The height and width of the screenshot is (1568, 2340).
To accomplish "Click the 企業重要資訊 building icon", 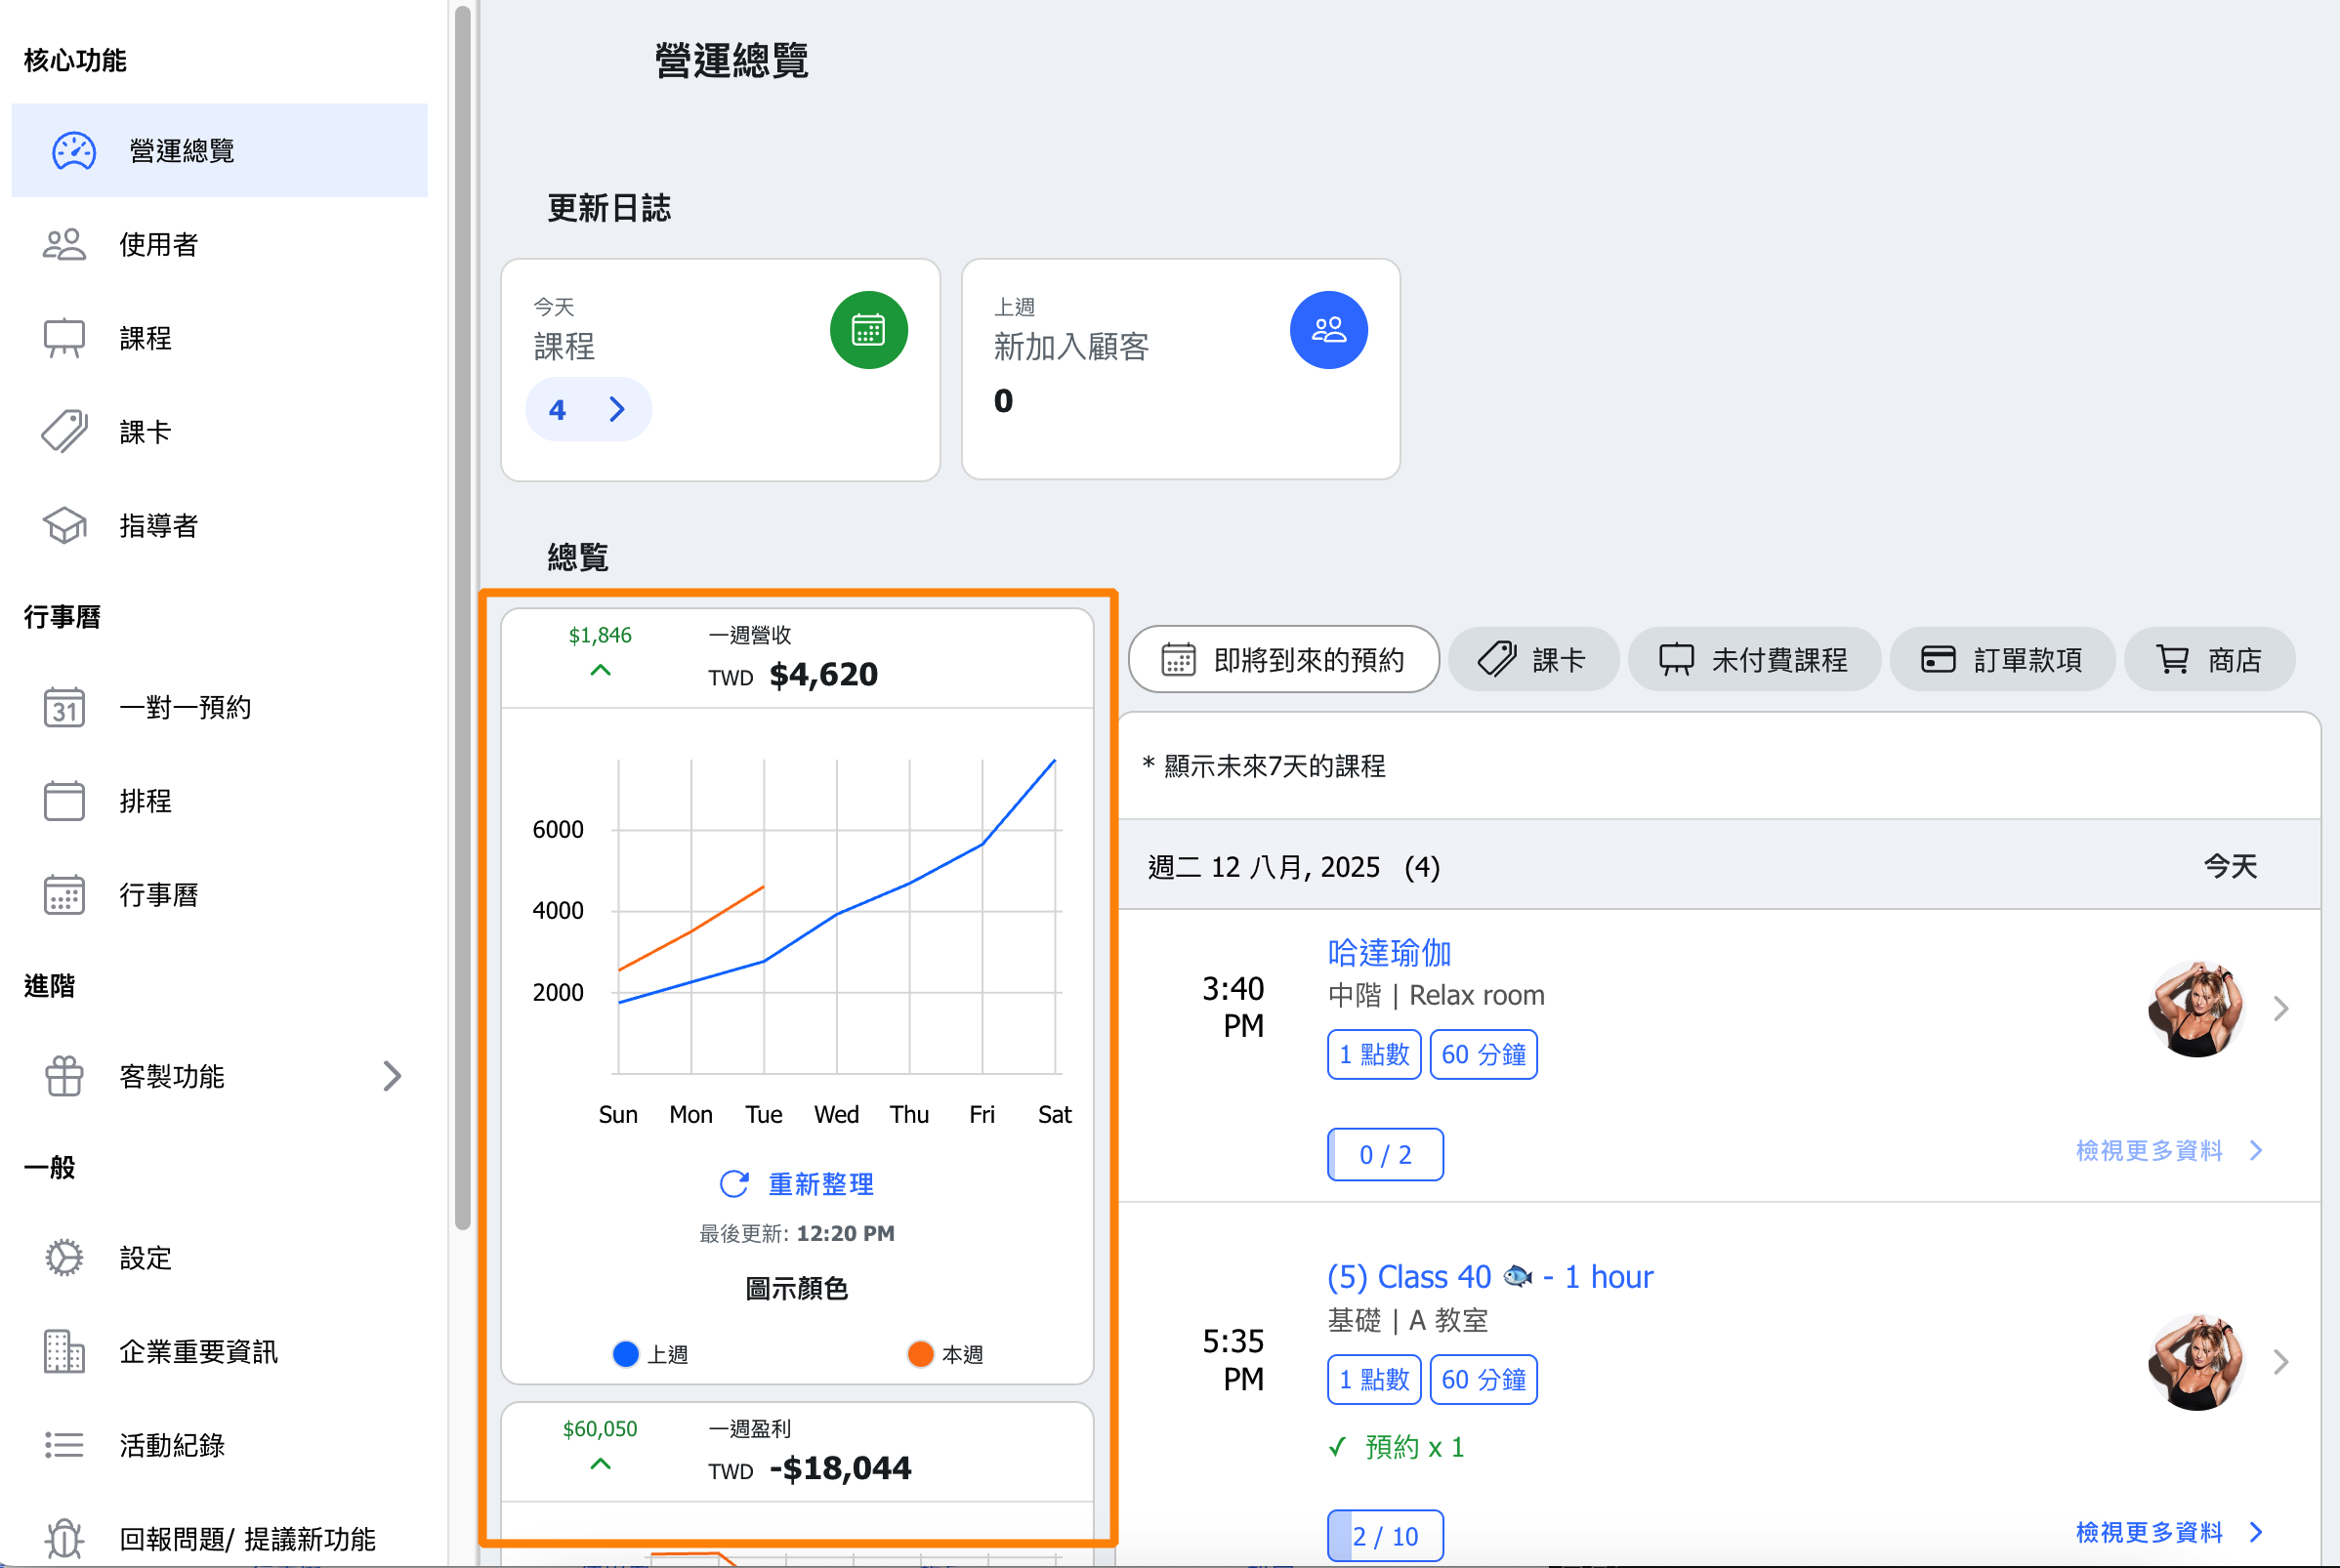I will tap(64, 1352).
